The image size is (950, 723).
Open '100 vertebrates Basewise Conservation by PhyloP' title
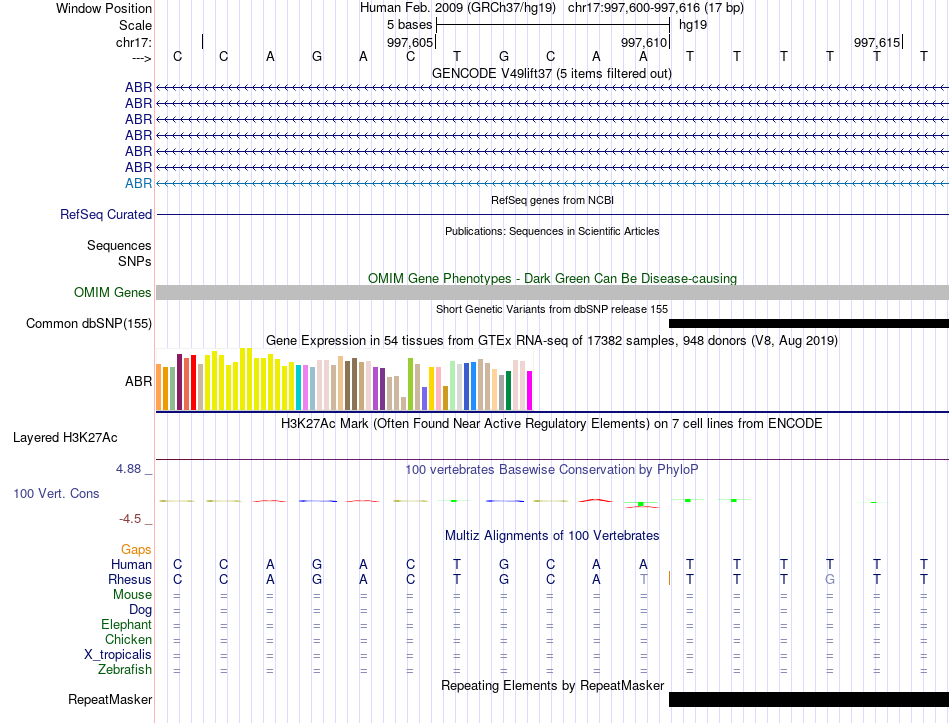[x=551, y=470]
